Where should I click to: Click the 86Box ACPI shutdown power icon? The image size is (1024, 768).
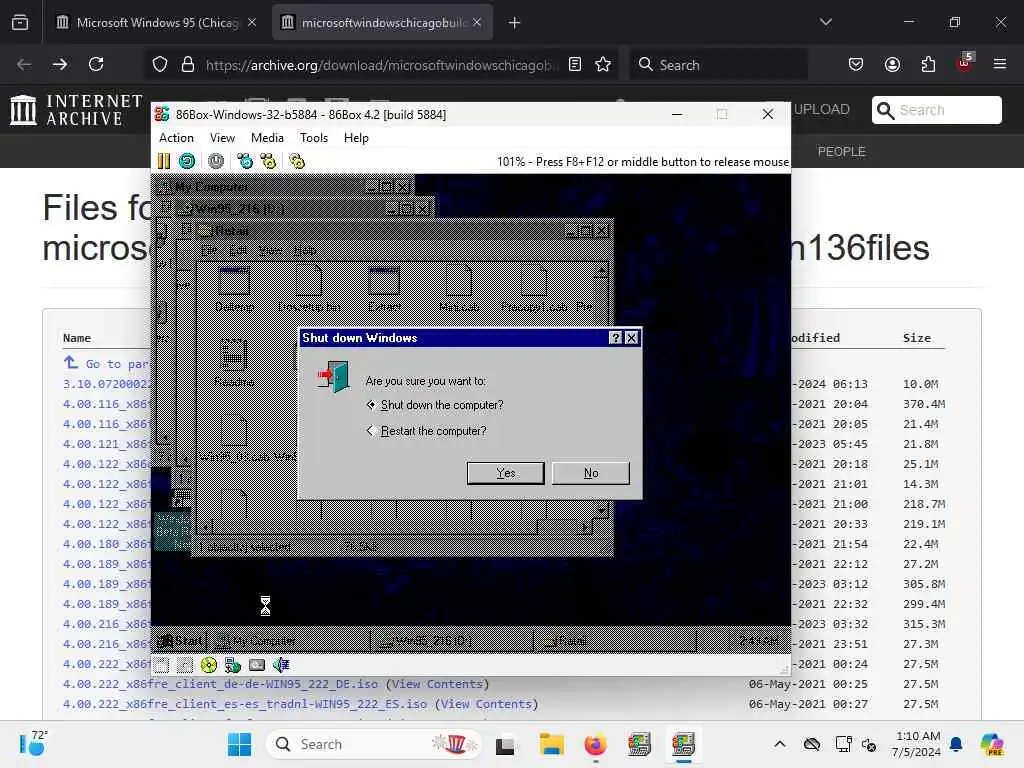(x=216, y=161)
